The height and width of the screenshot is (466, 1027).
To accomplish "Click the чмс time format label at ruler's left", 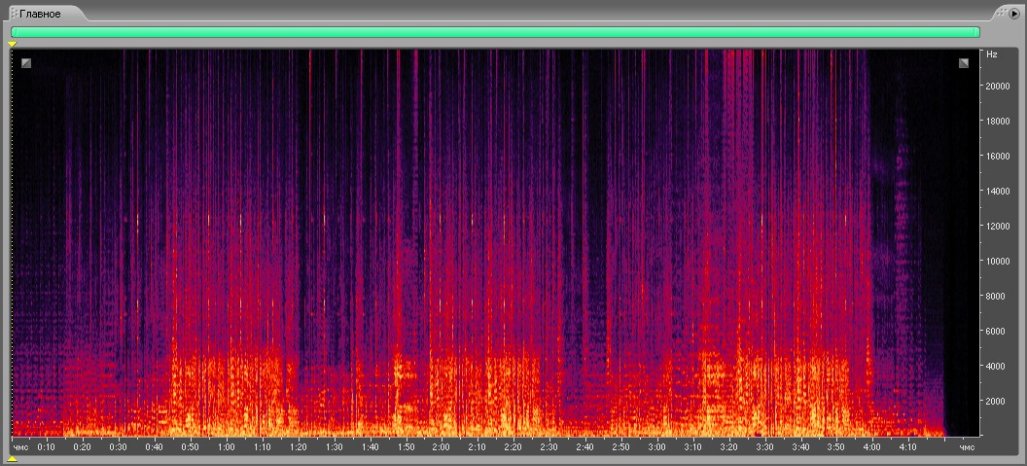I will (20, 446).
